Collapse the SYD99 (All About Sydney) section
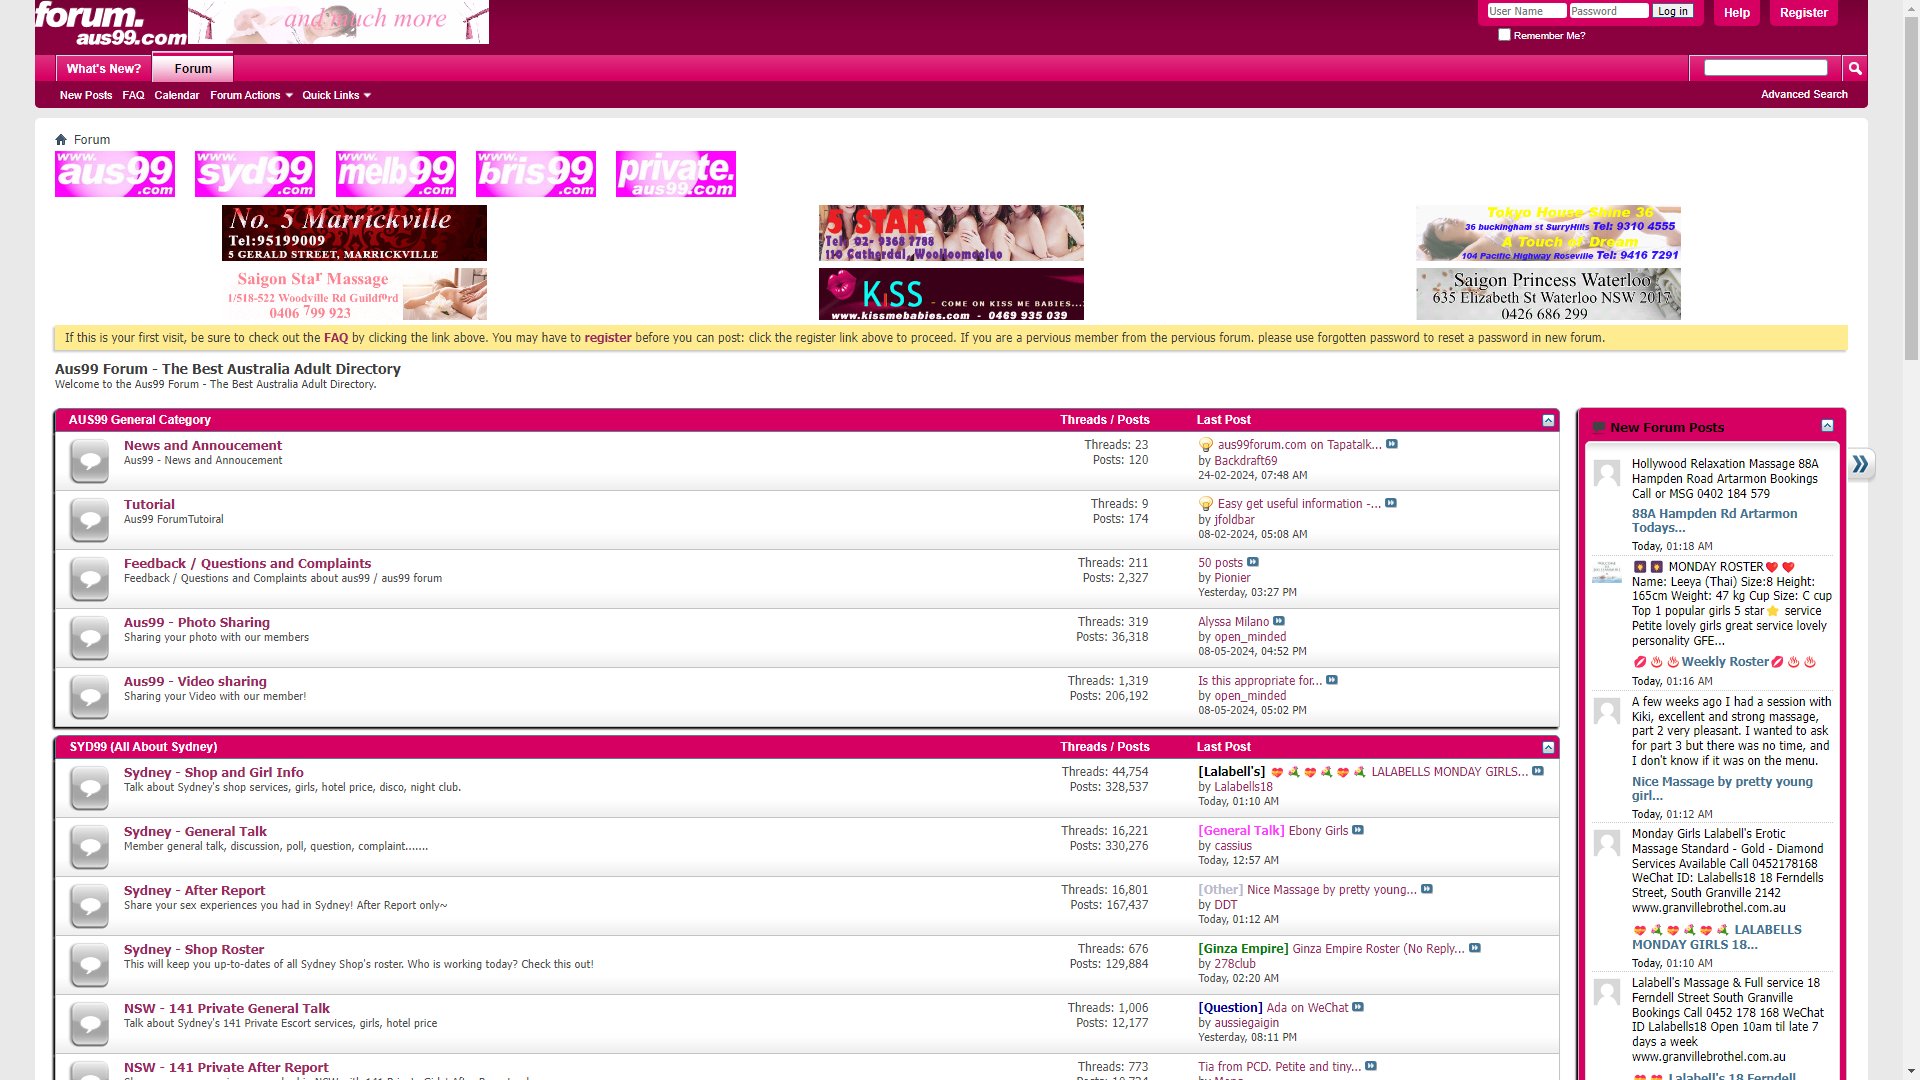This screenshot has height=1080, width=1920. click(x=1548, y=746)
